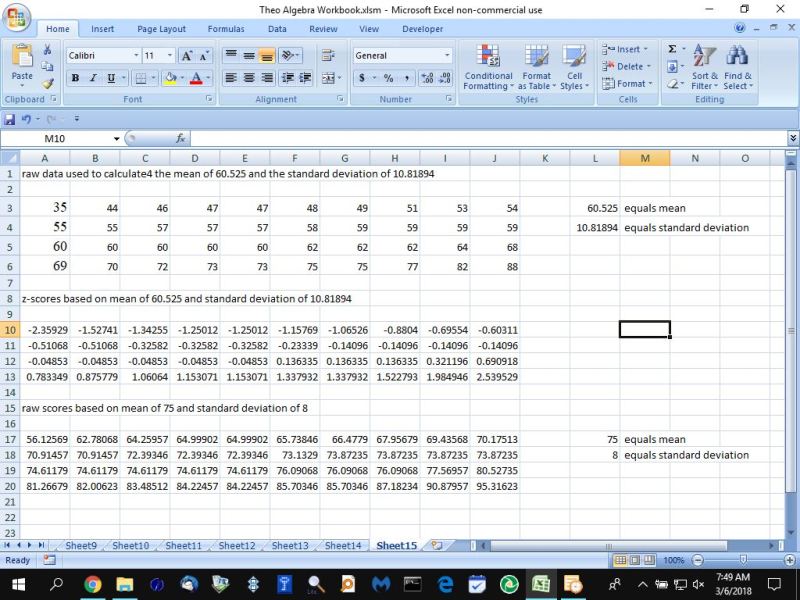Open the Page Layout ribbon tab
The image size is (800, 600).
tap(161, 29)
